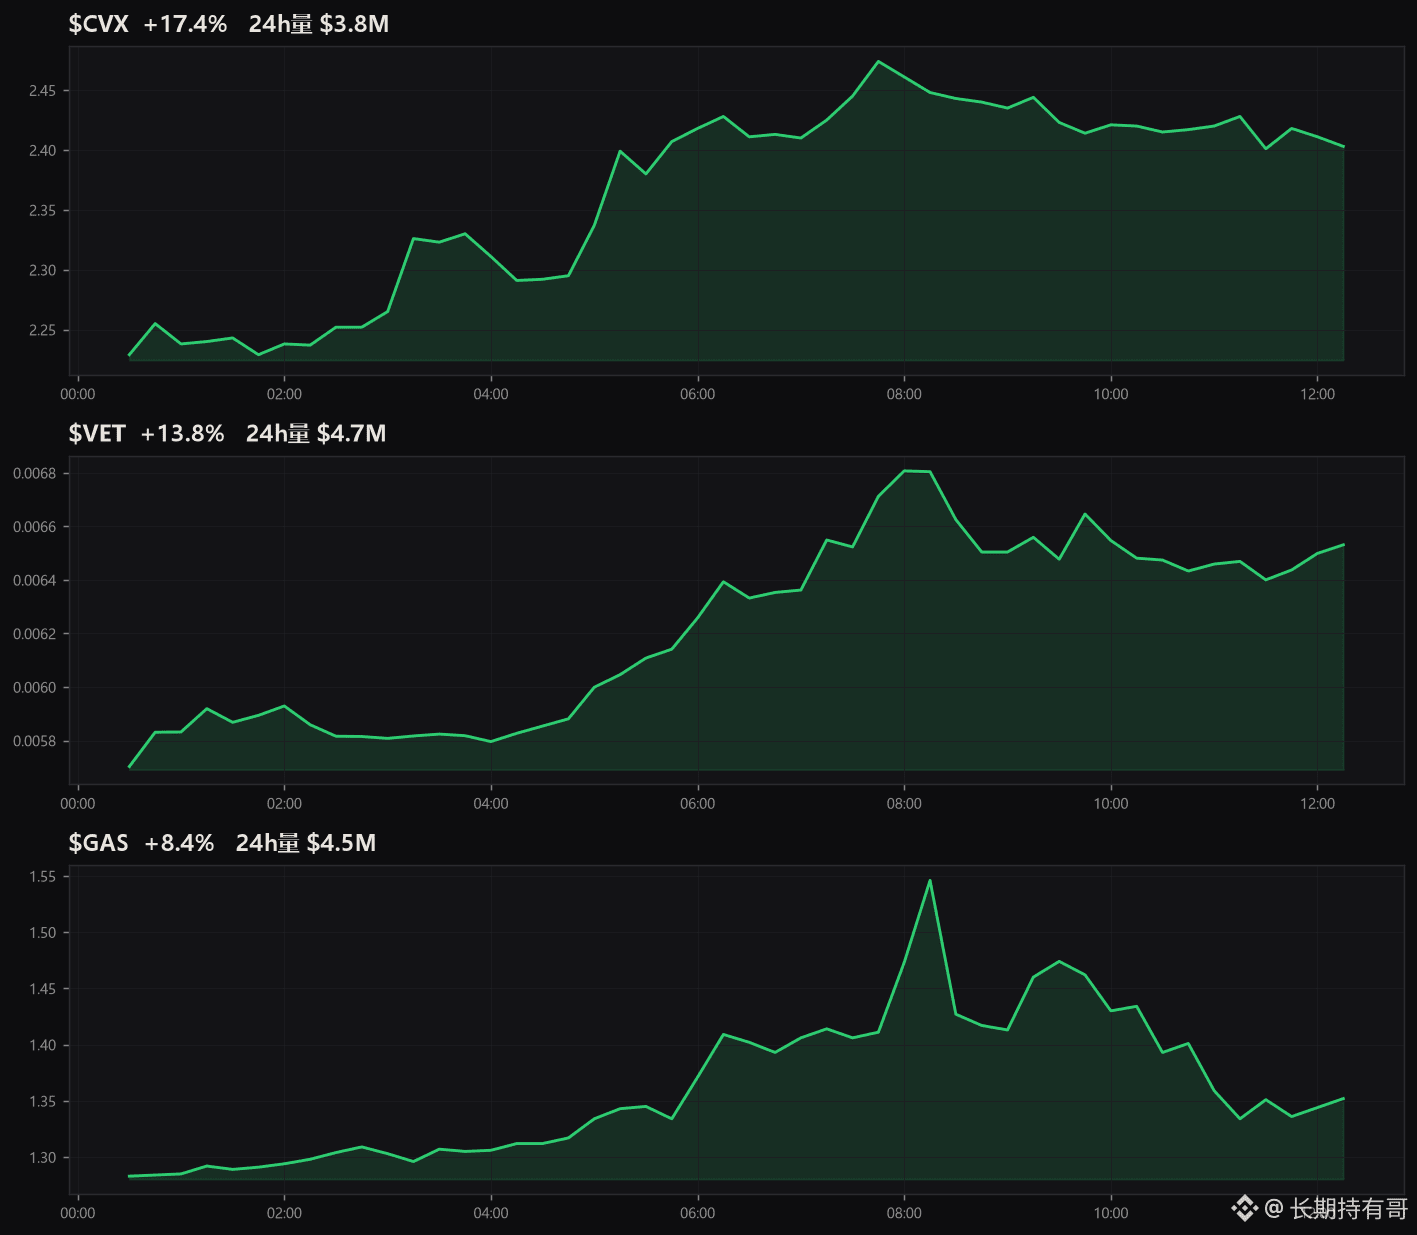
Task: Click the 0.0066 price label on VET chart
Action: (x=35, y=527)
